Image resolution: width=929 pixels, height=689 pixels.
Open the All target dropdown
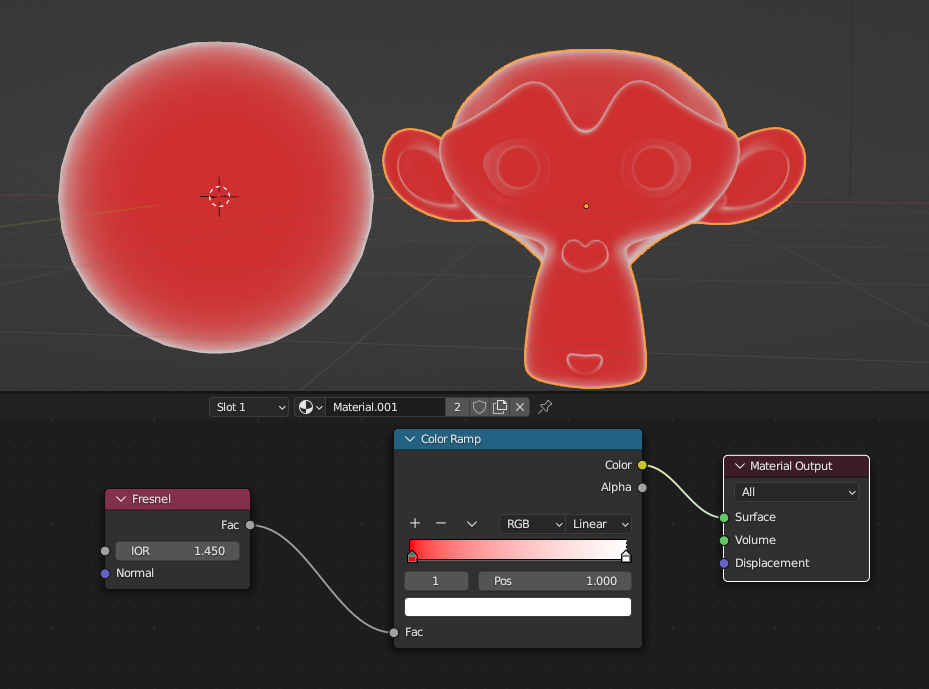point(796,492)
